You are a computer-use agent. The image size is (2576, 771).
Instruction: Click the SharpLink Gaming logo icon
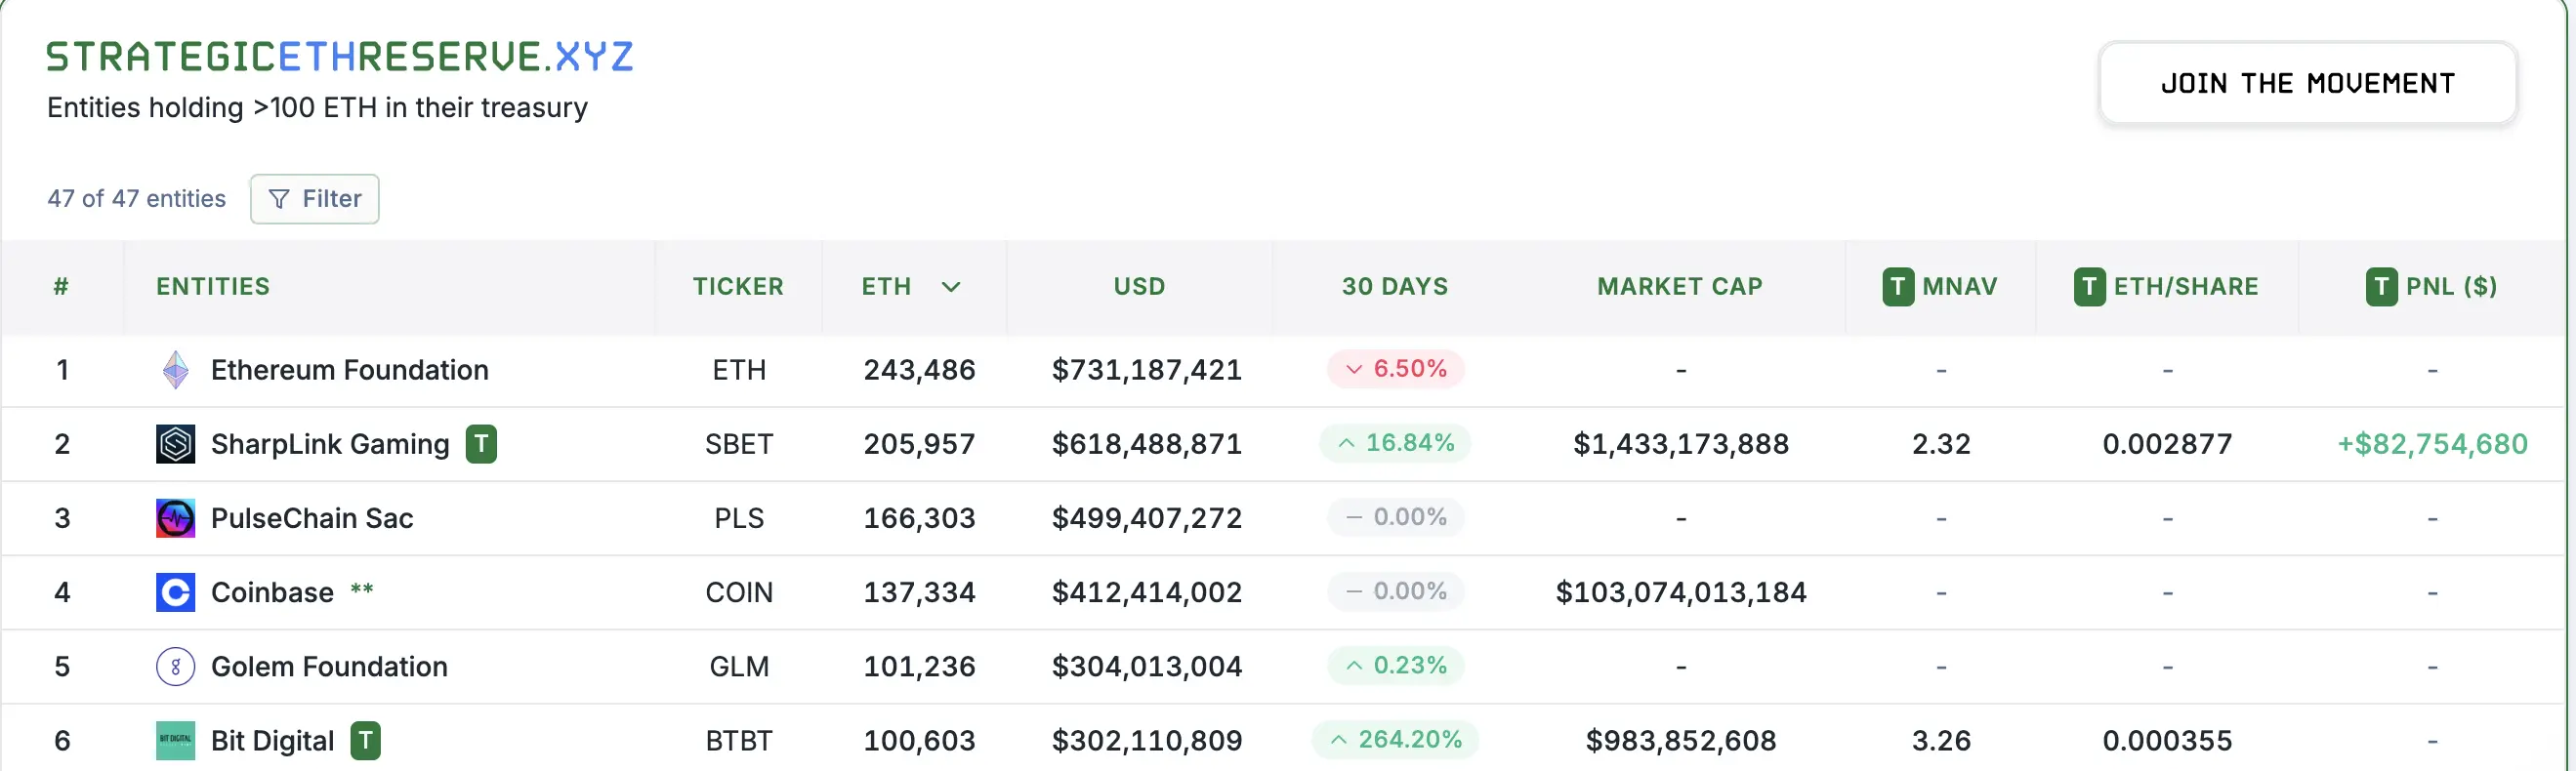[175, 444]
